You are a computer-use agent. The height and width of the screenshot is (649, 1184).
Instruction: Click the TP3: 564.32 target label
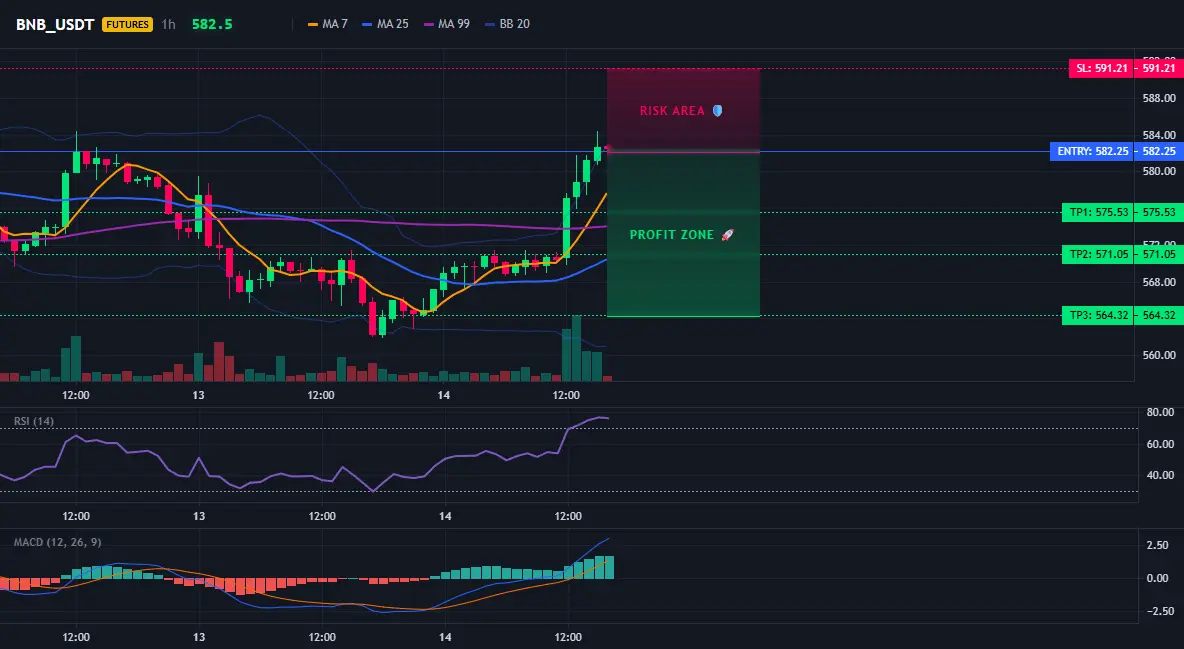1098,315
